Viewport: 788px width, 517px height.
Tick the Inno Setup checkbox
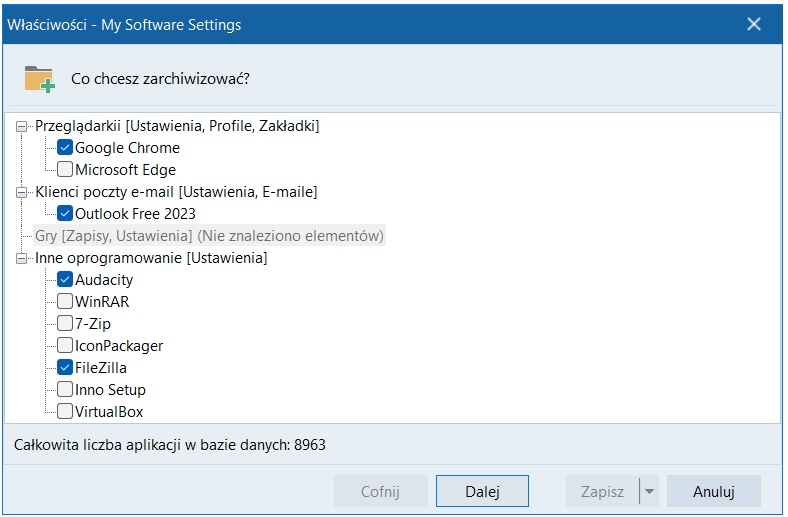pos(65,390)
